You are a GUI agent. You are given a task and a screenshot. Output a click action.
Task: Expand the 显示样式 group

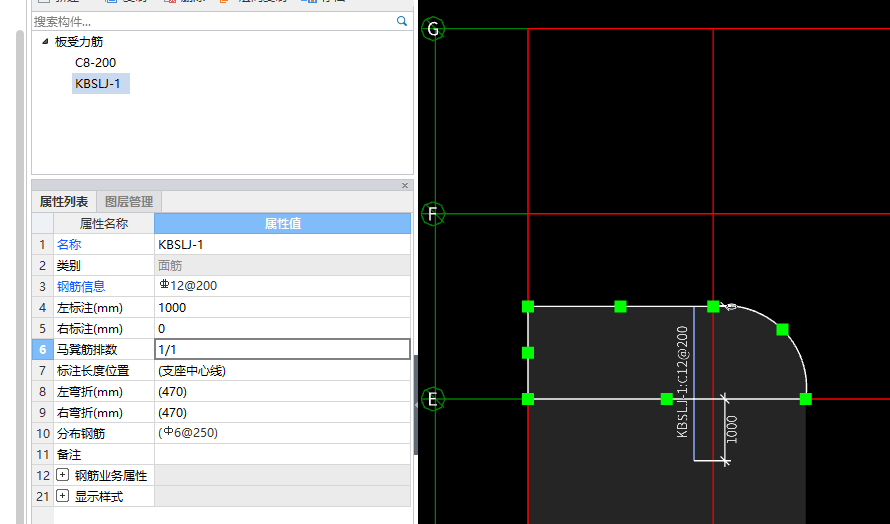62,496
